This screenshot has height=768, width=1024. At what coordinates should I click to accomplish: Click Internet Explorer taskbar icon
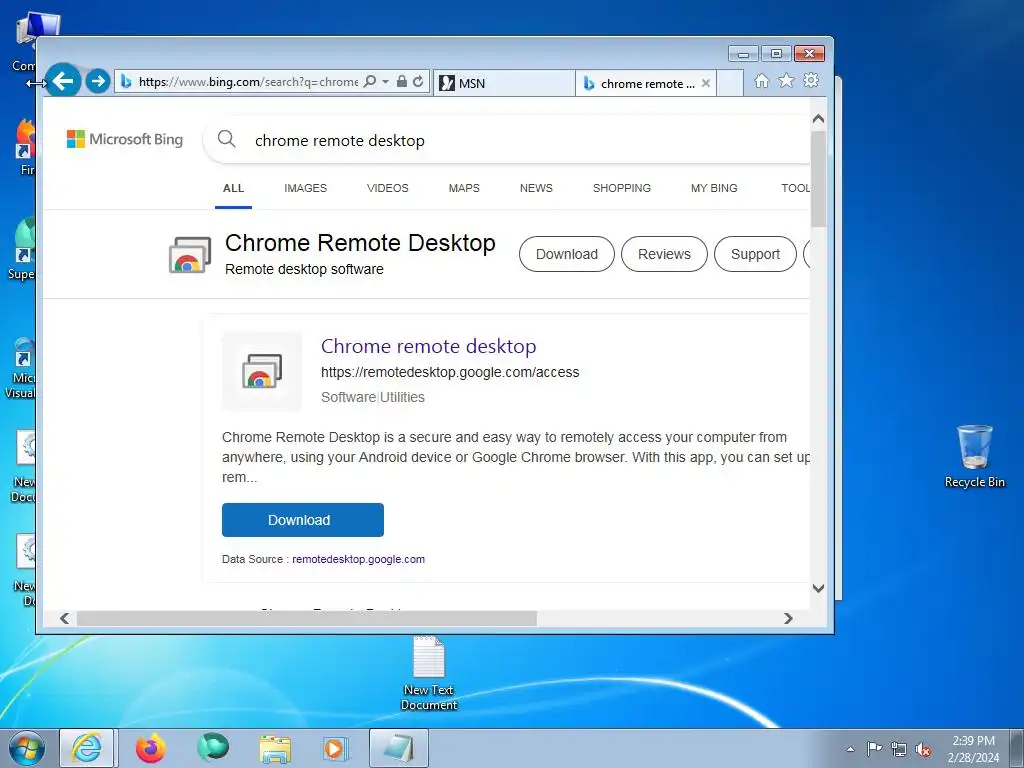(x=87, y=748)
